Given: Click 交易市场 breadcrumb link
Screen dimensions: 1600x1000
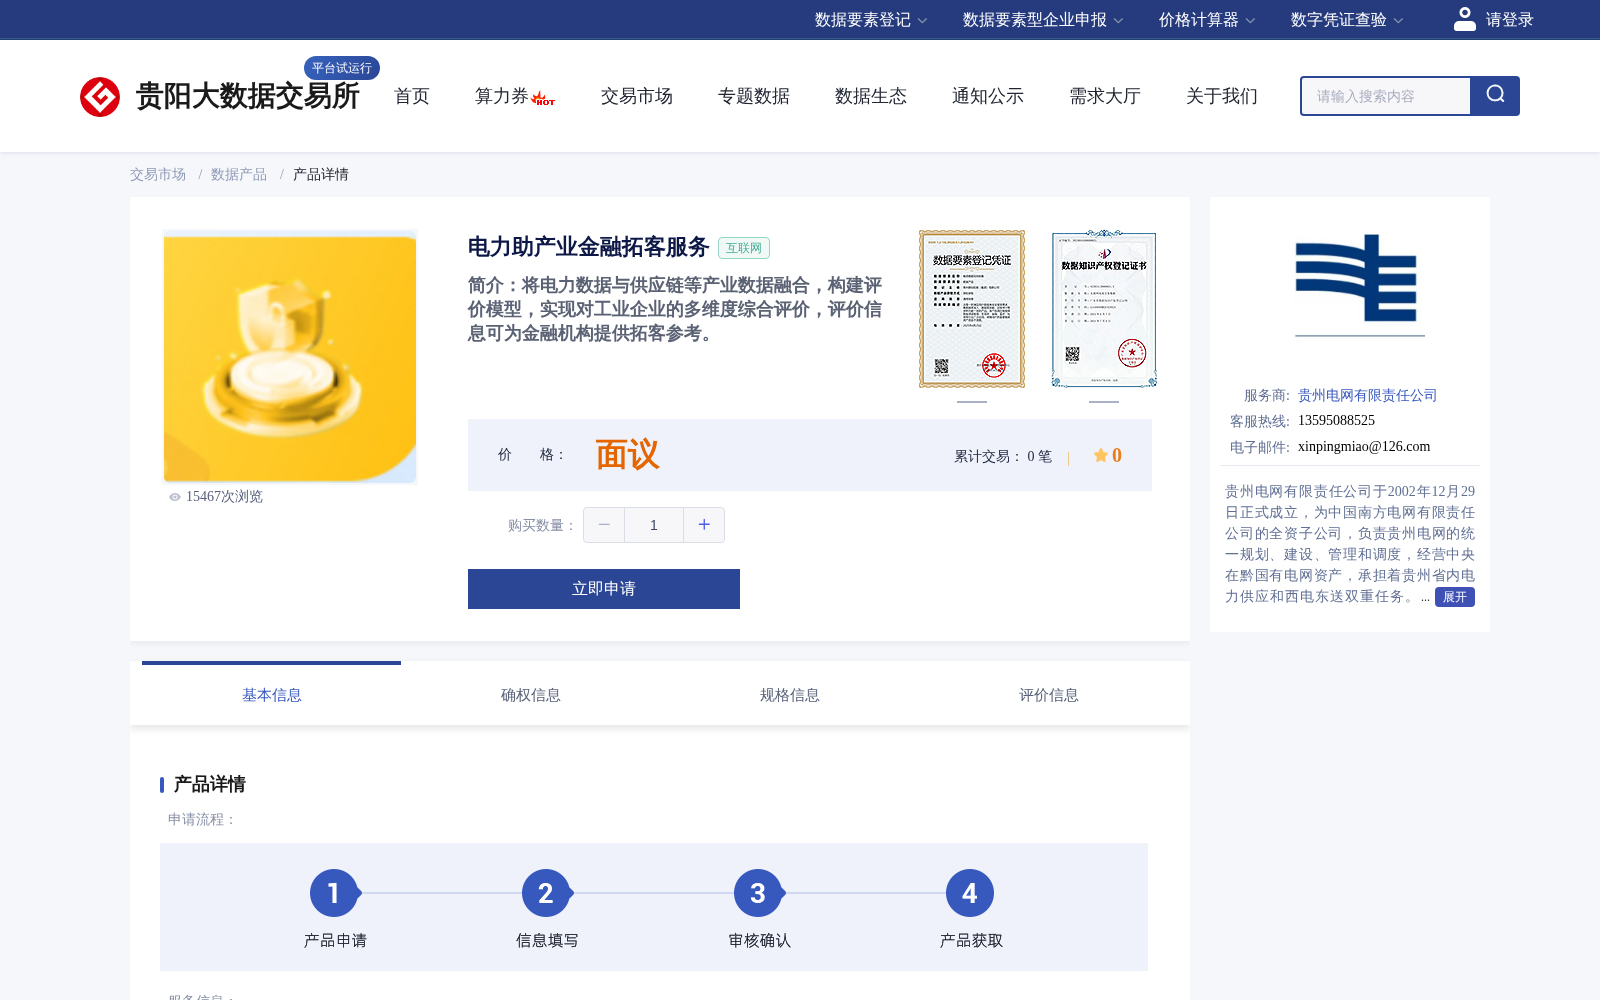Looking at the screenshot, I should (x=158, y=174).
